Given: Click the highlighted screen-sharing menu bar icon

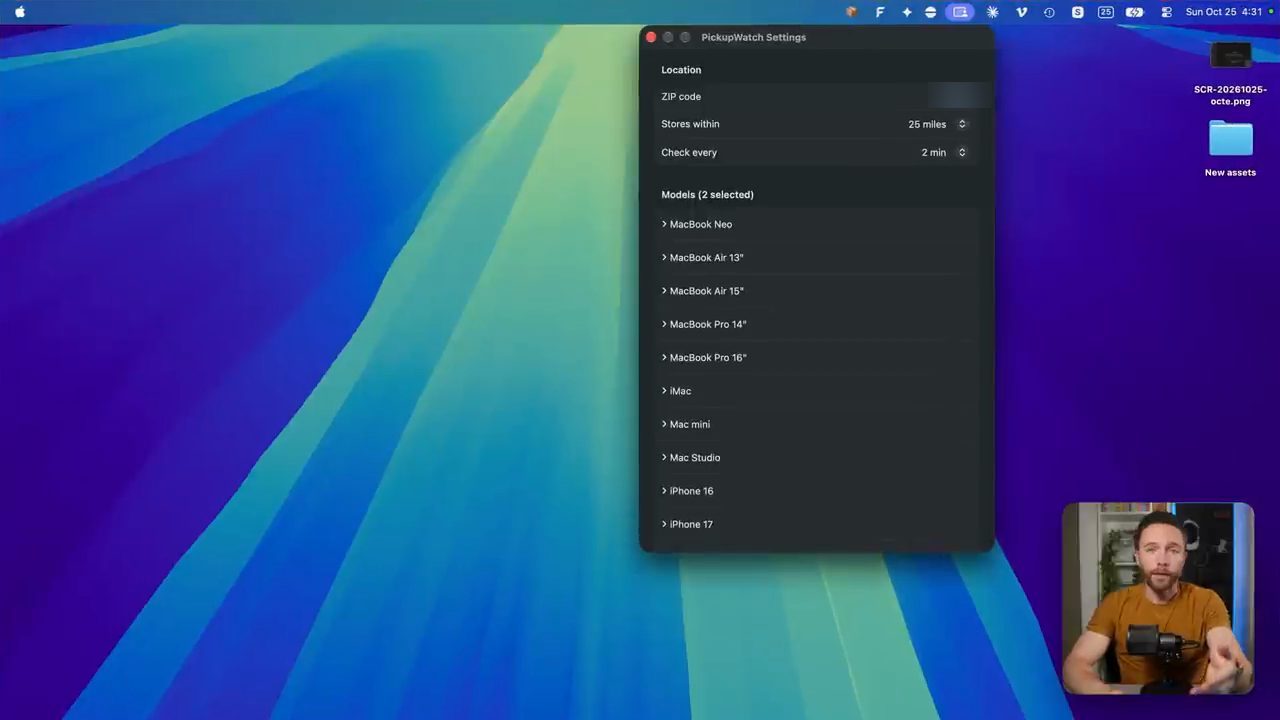Looking at the screenshot, I should coord(960,12).
